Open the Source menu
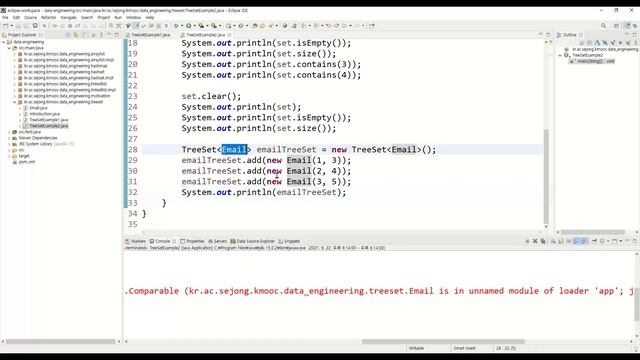Viewport: 640px width, 360px height. [x=30, y=18]
